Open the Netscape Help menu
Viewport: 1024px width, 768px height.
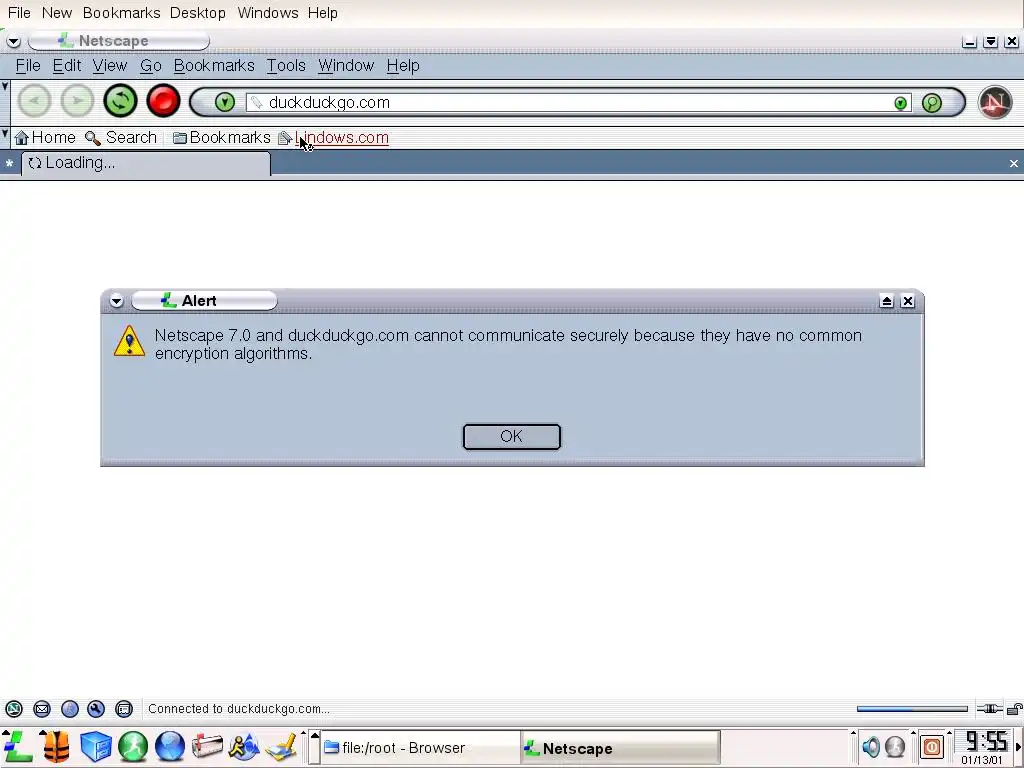click(x=403, y=66)
